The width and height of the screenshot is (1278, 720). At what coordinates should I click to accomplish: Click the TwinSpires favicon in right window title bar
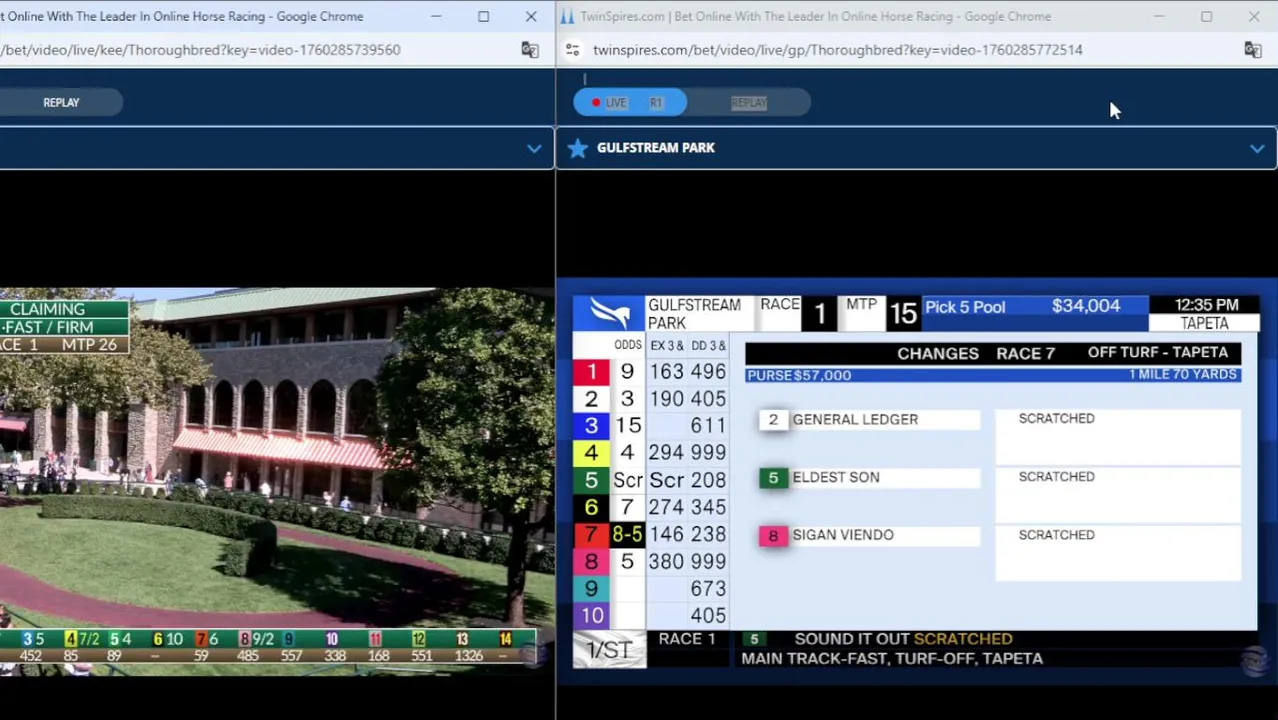(x=567, y=16)
